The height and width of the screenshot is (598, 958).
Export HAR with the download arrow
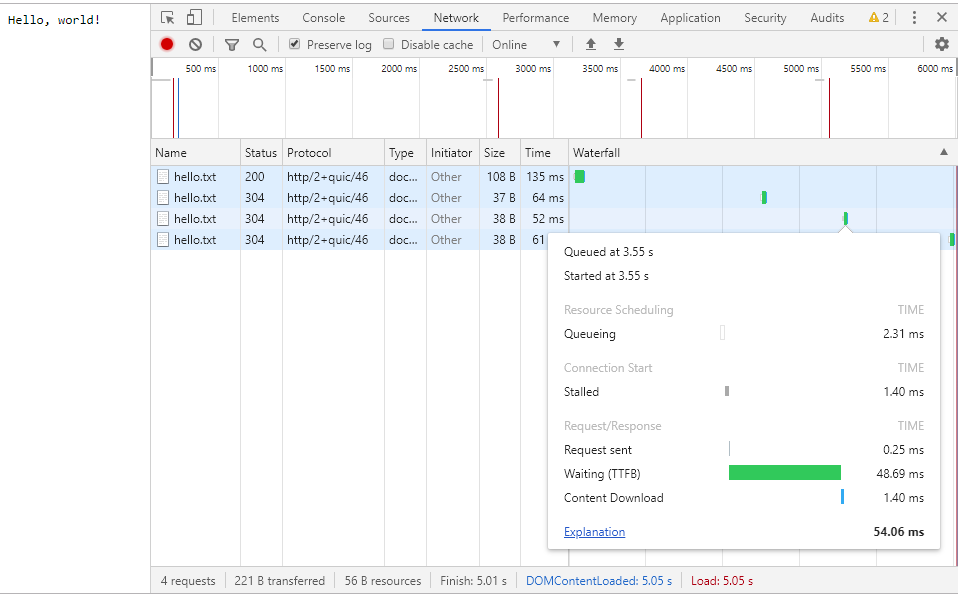(619, 44)
